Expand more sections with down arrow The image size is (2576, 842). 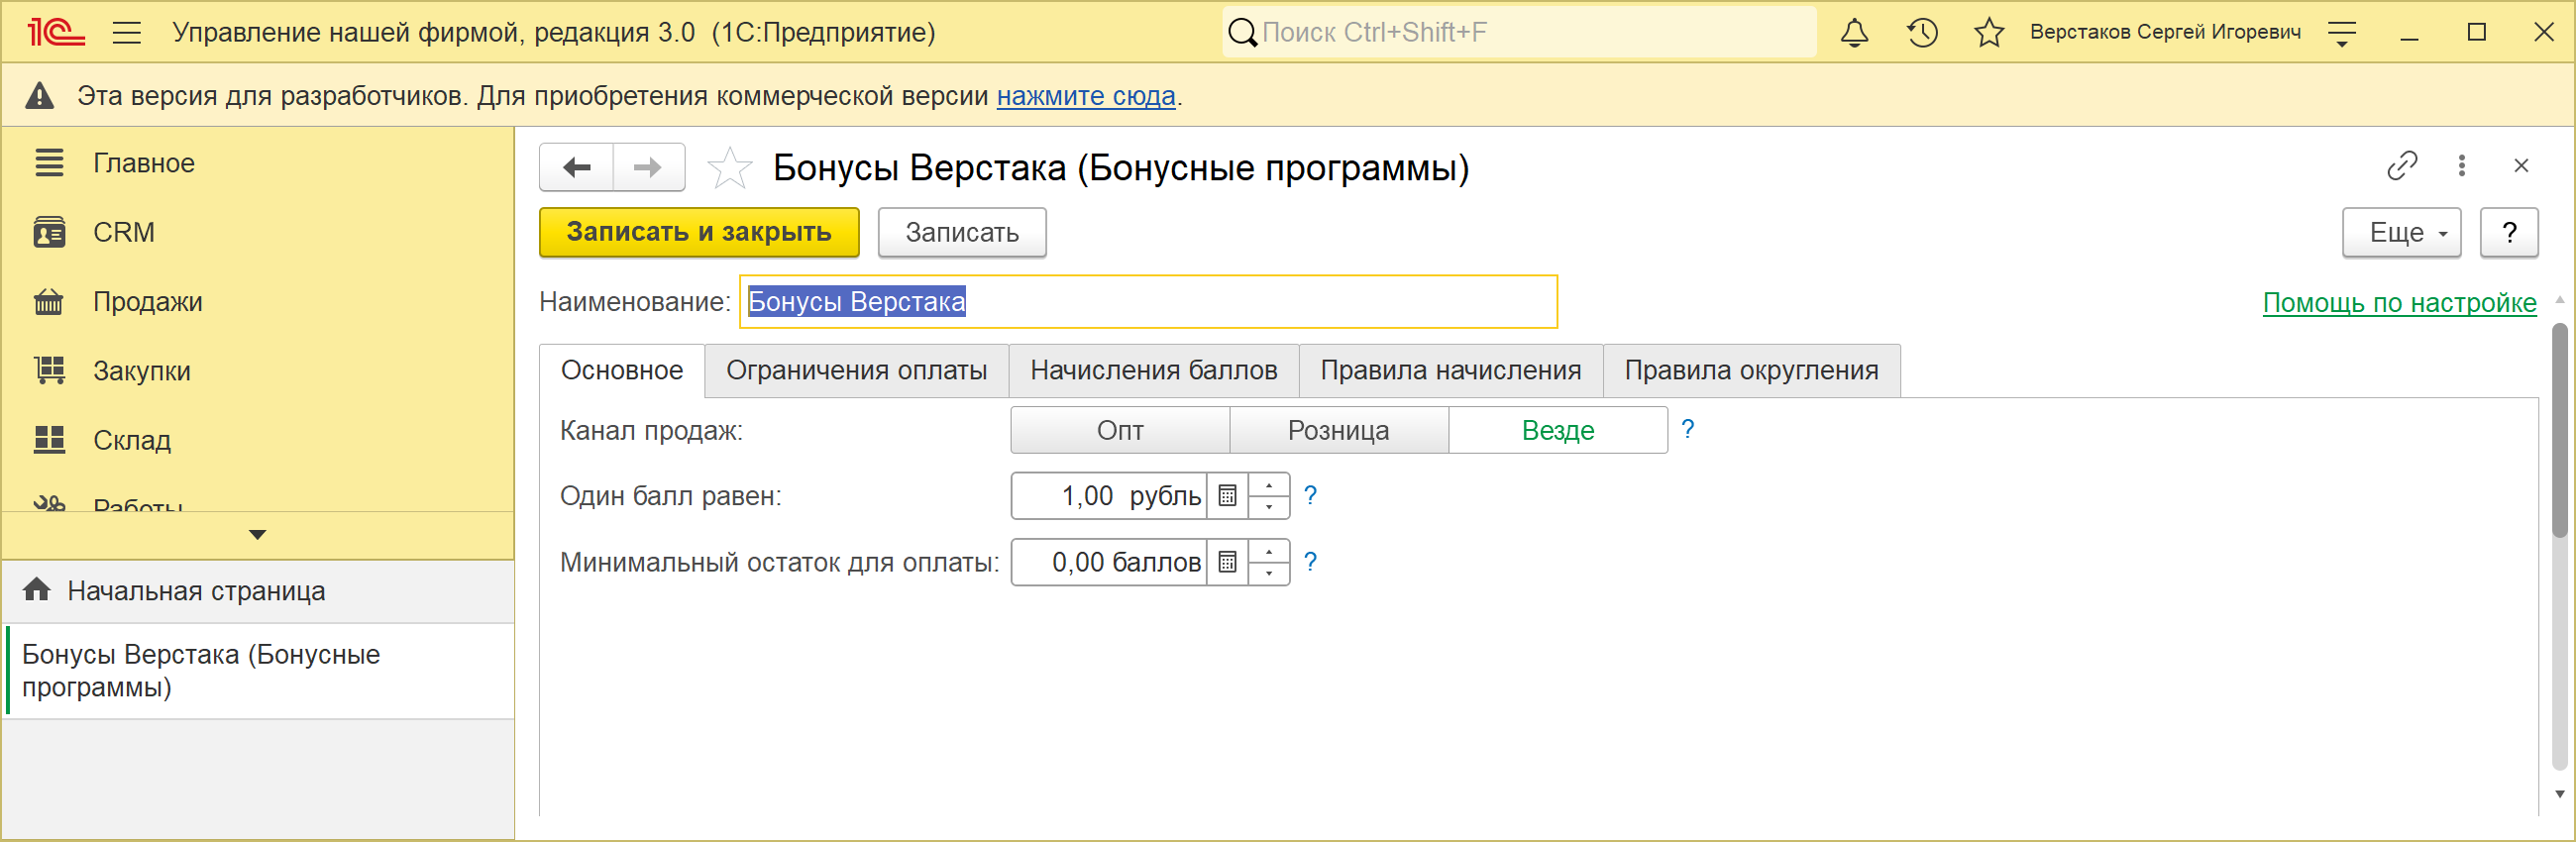257,535
